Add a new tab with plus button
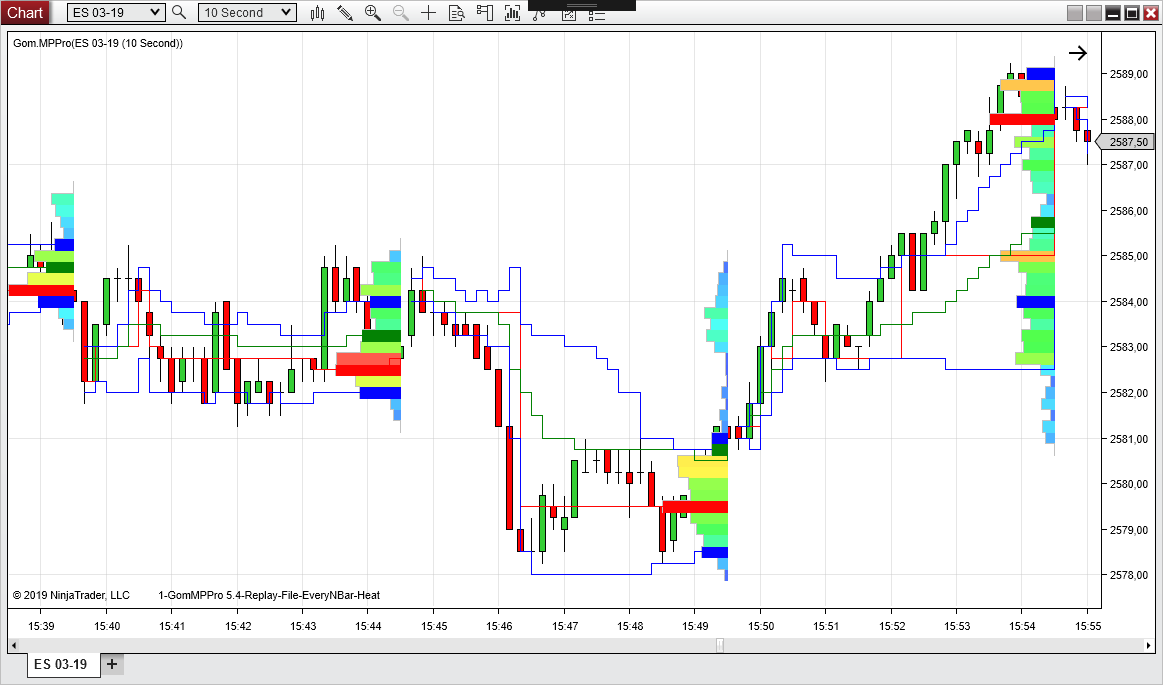The image size is (1163, 685). [x=111, y=664]
